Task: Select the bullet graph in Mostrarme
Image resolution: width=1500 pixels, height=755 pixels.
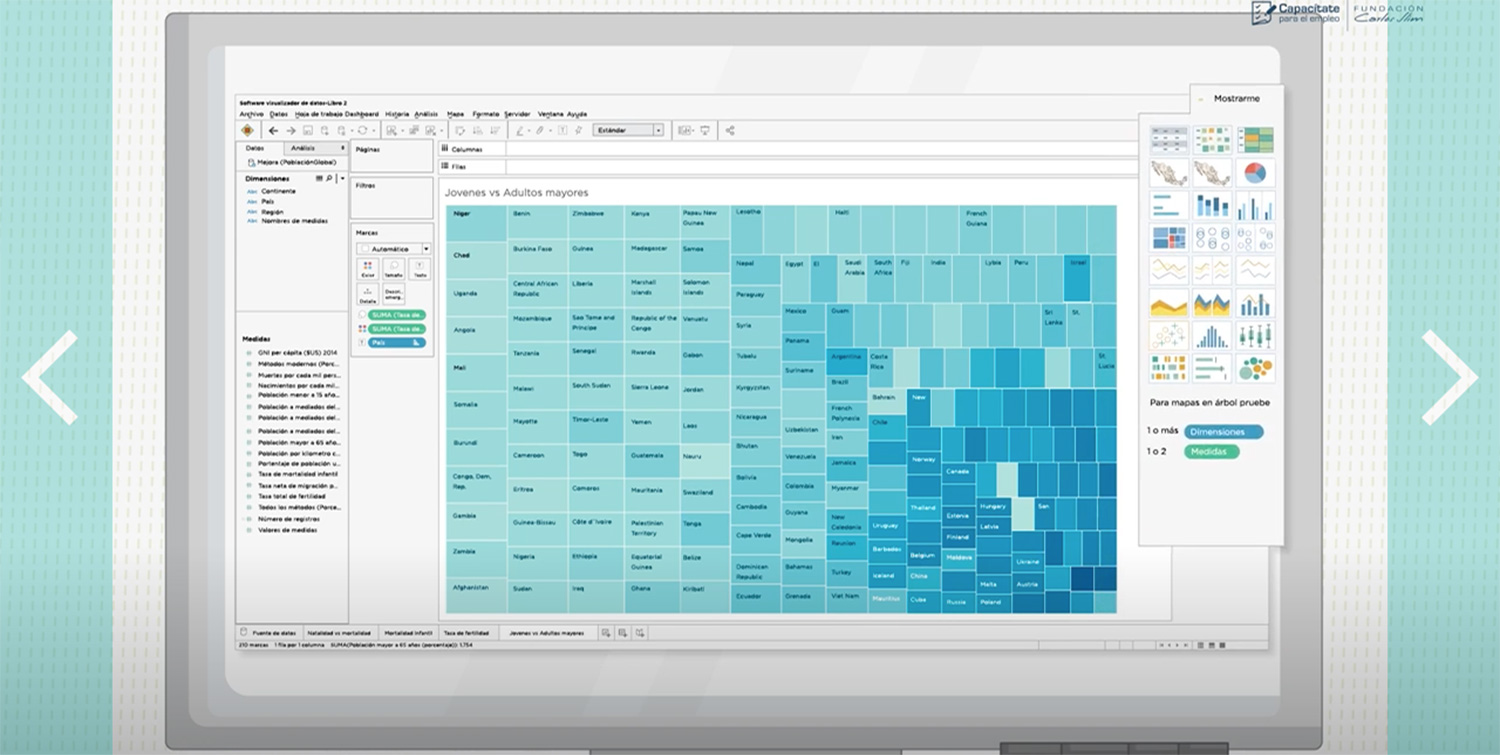Action: [1212, 368]
